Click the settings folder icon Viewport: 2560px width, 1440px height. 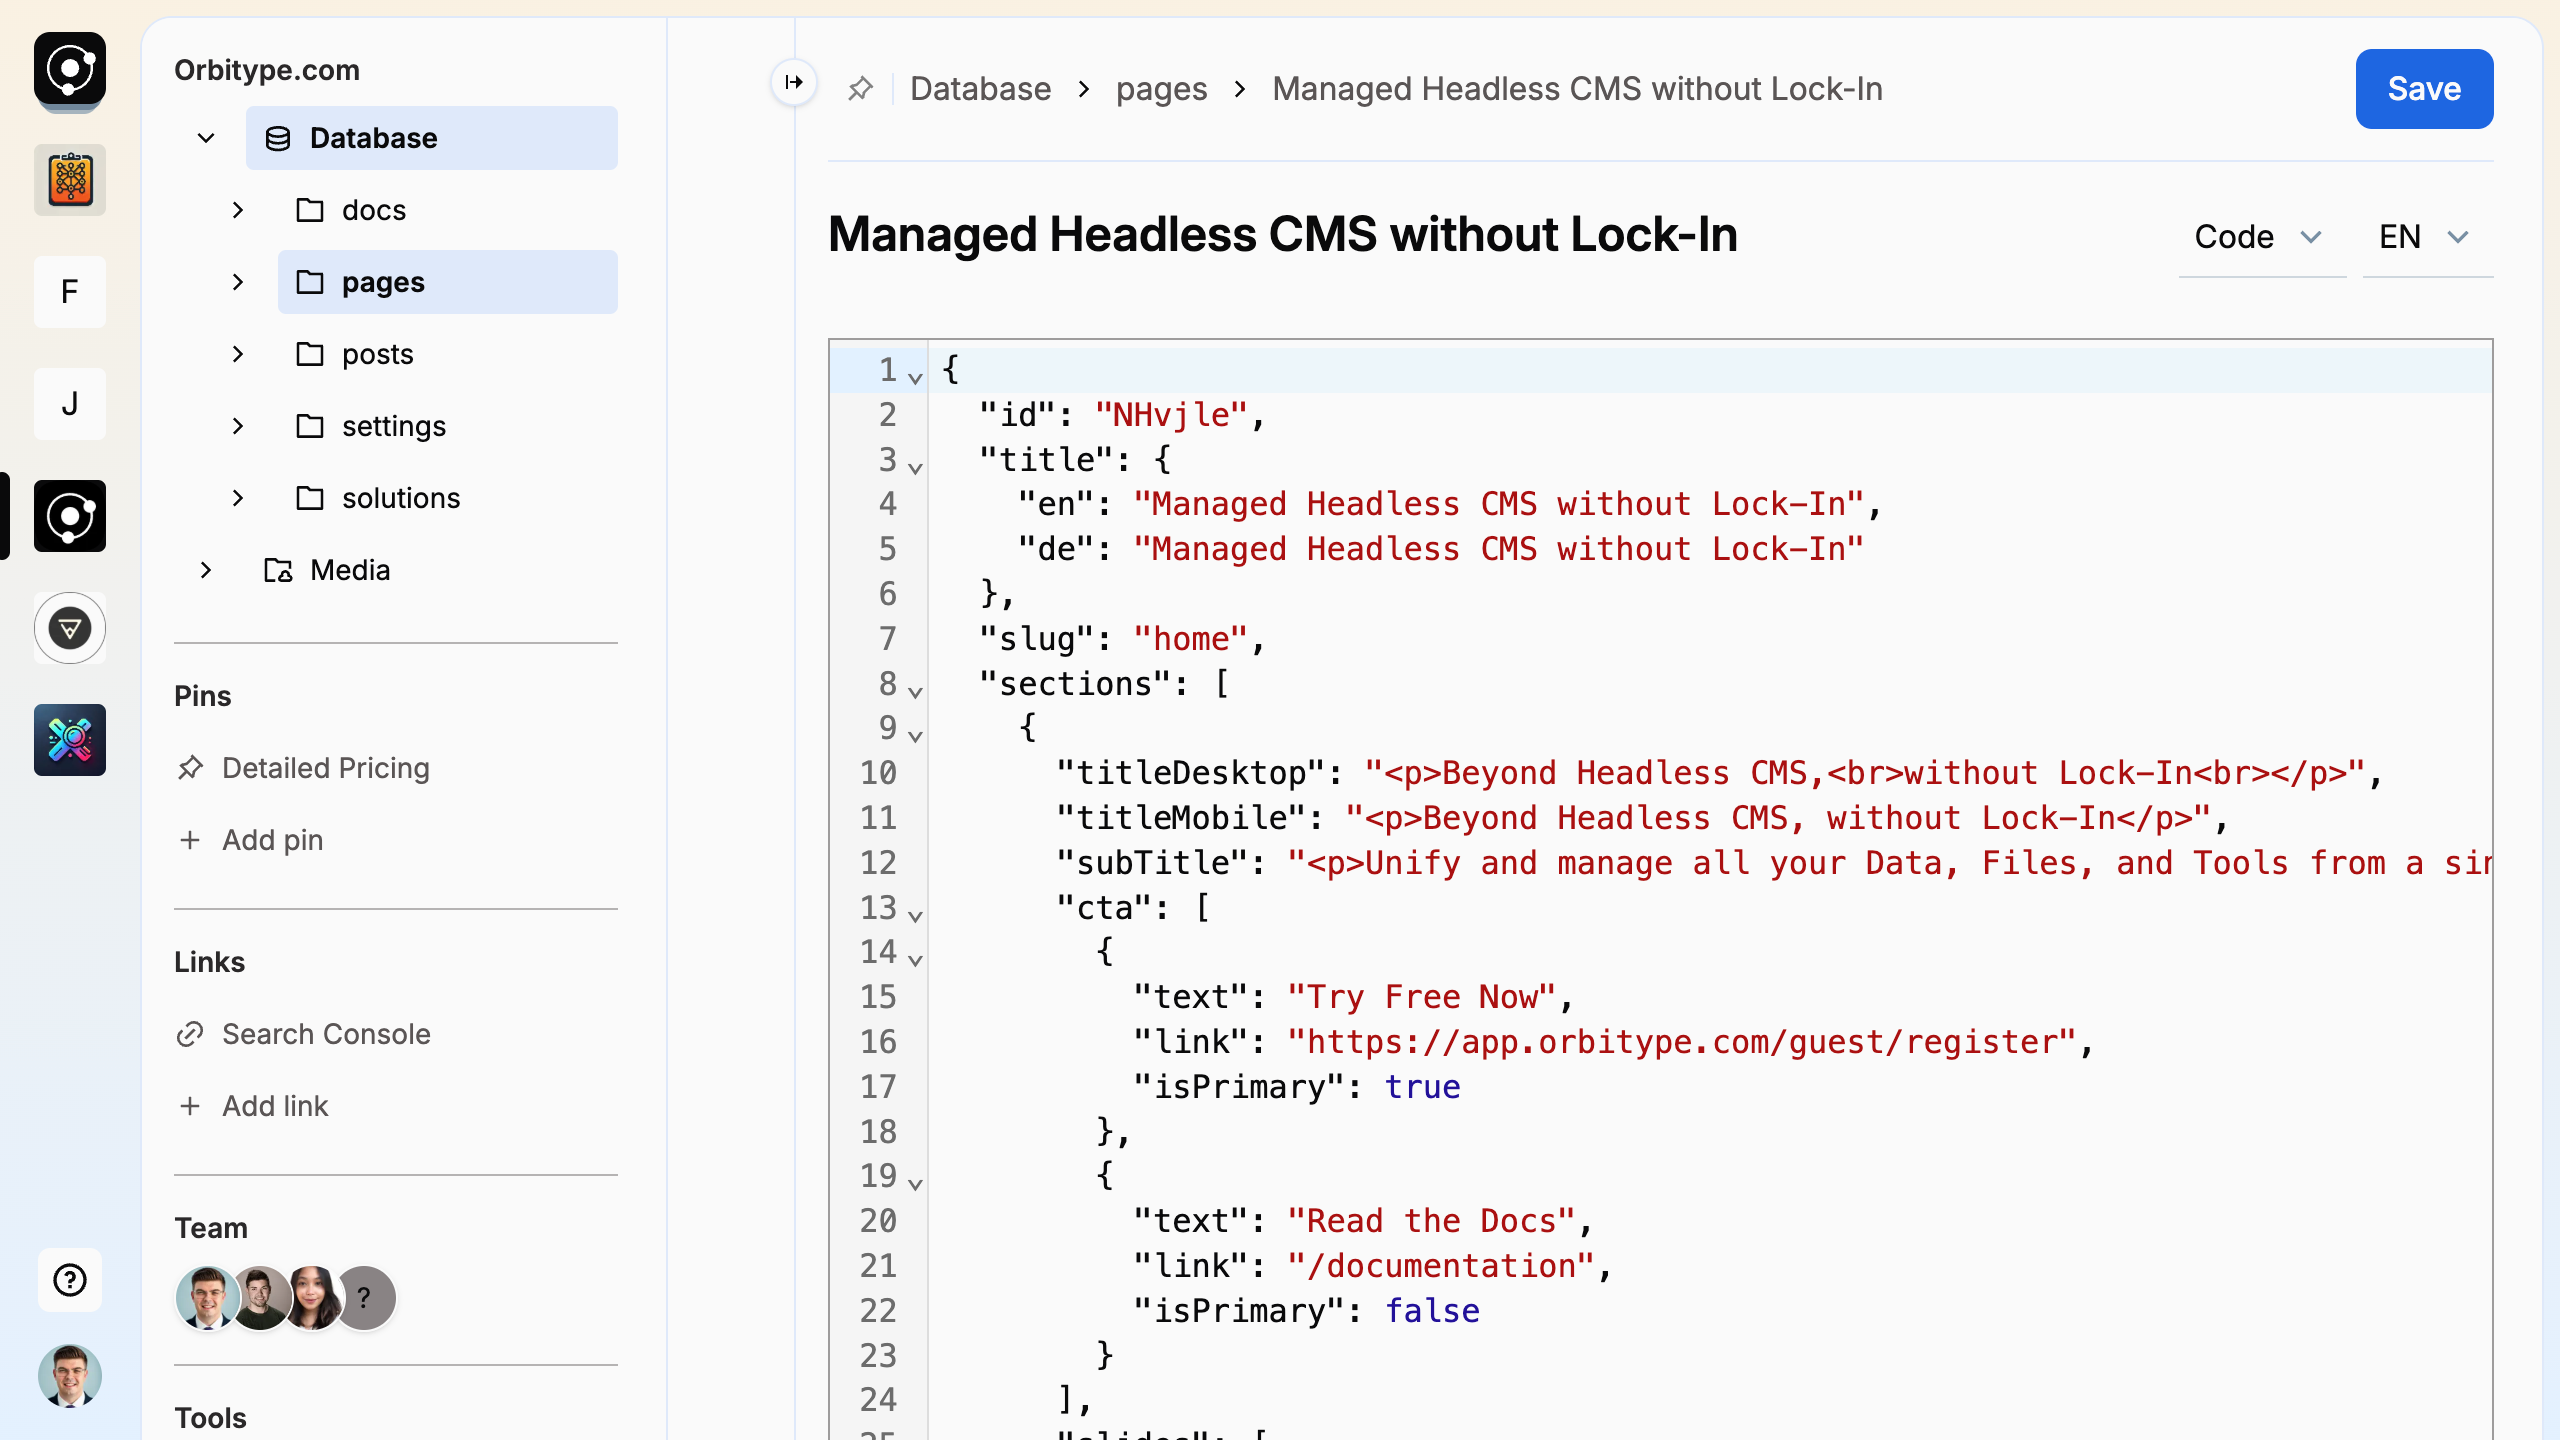tap(310, 426)
